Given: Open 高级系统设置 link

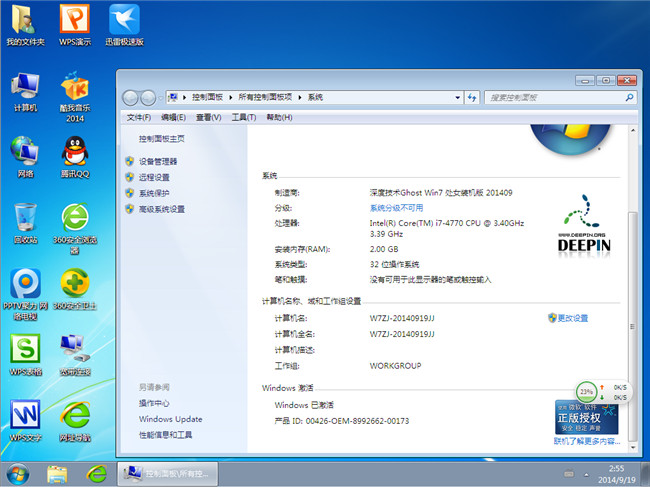Looking at the screenshot, I should click(162, 209).
